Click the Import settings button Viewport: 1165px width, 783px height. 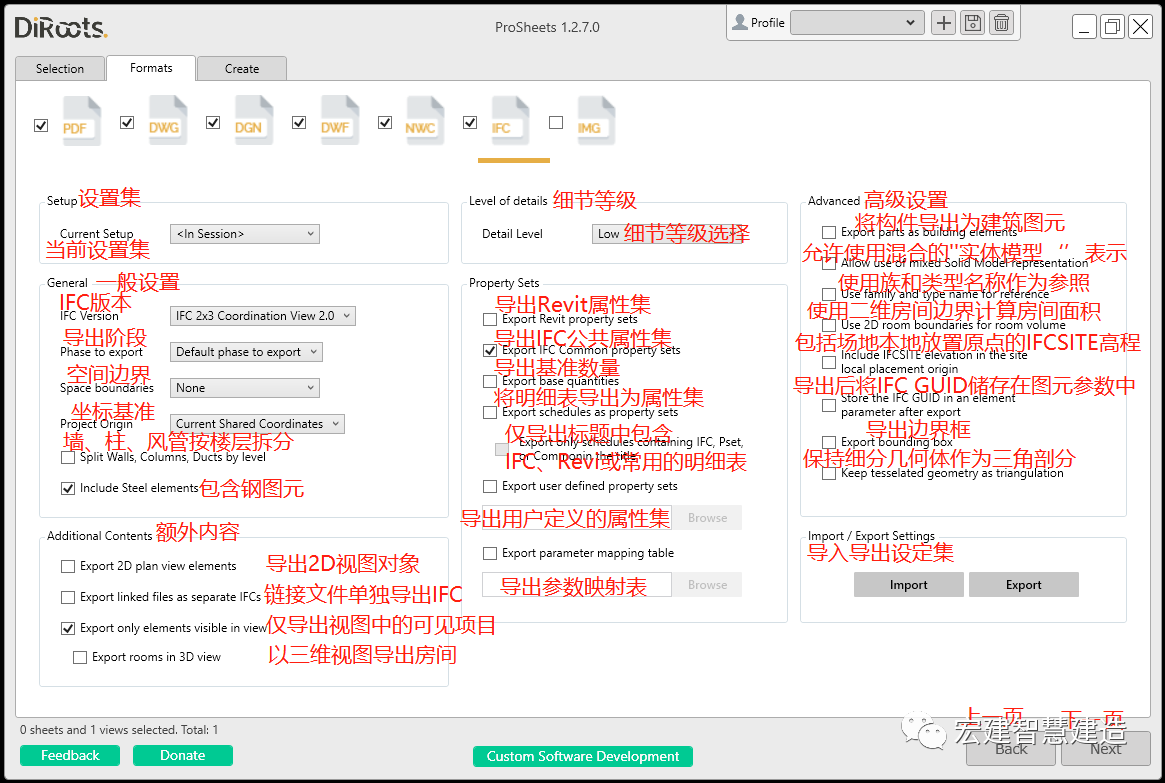[909, 585]
